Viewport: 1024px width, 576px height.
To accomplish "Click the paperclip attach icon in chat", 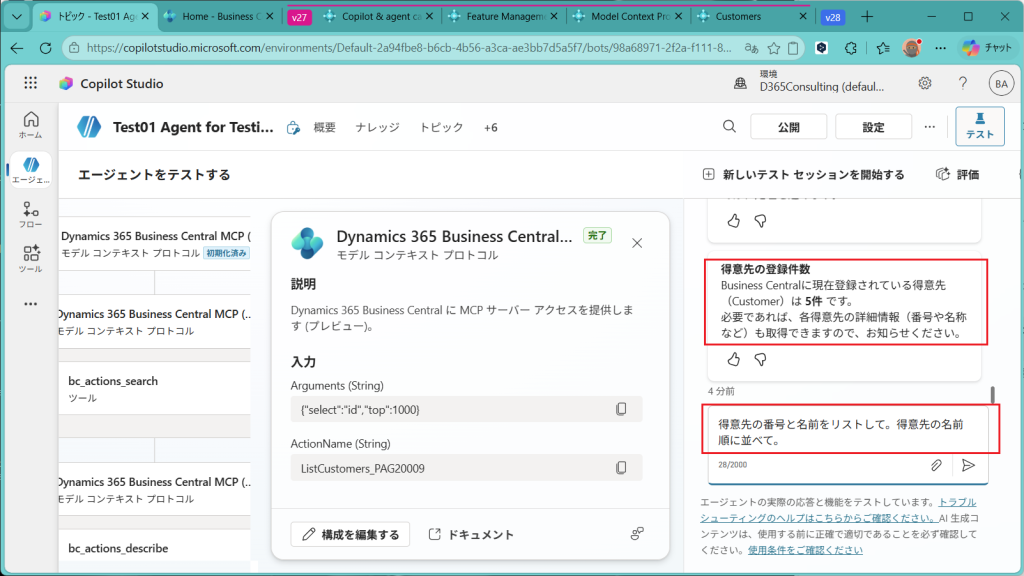I will click(x=936, y=465).
